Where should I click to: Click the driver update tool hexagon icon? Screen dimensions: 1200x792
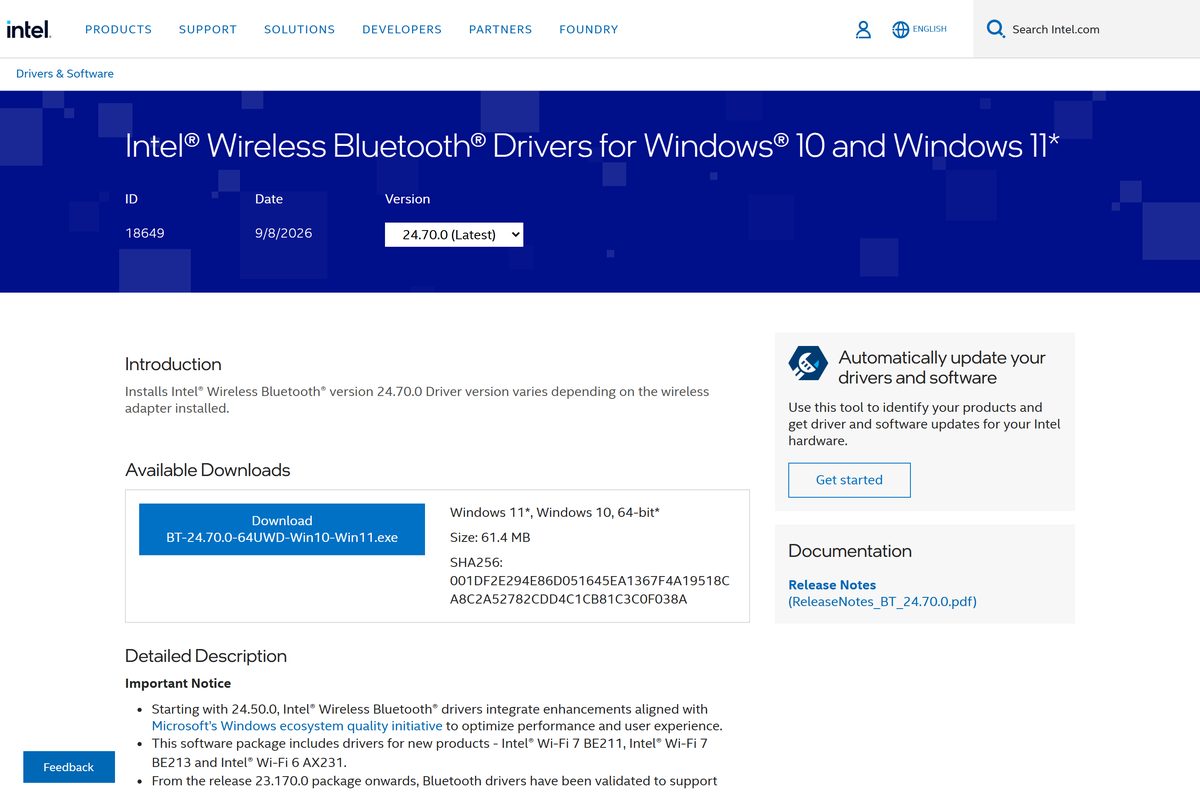point(807,365)
